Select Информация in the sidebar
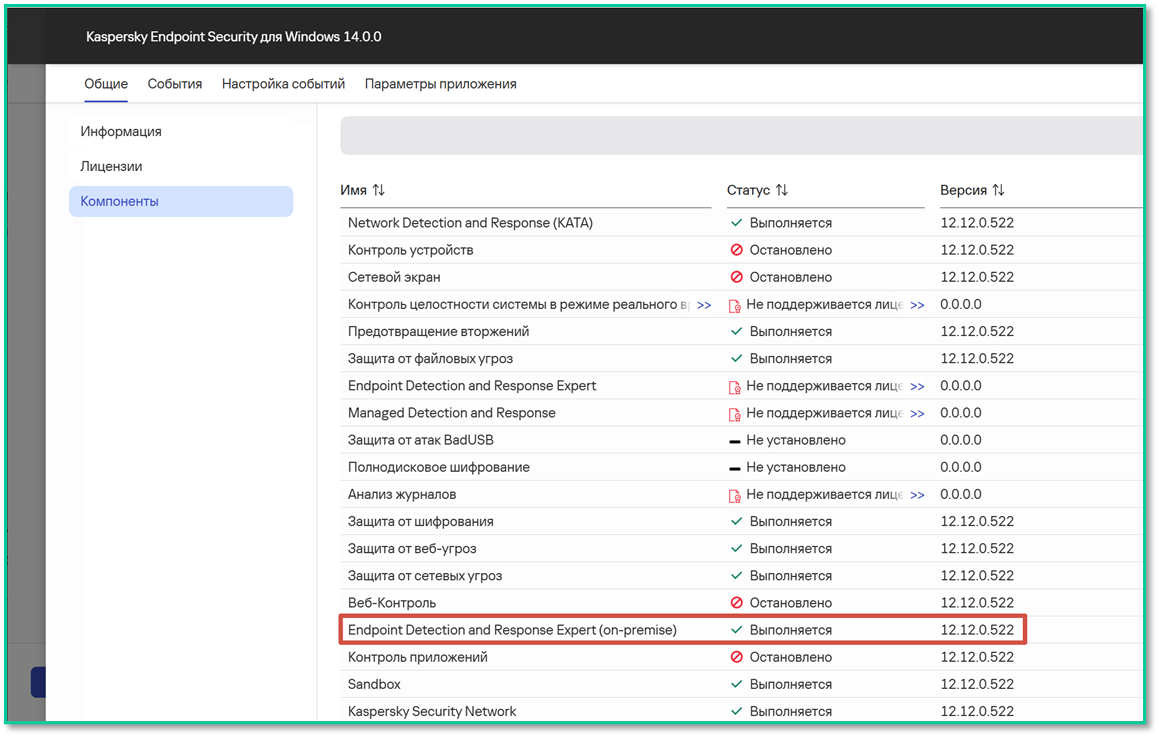Screen dimensions: 1159x737 click(x=121, y=132)
